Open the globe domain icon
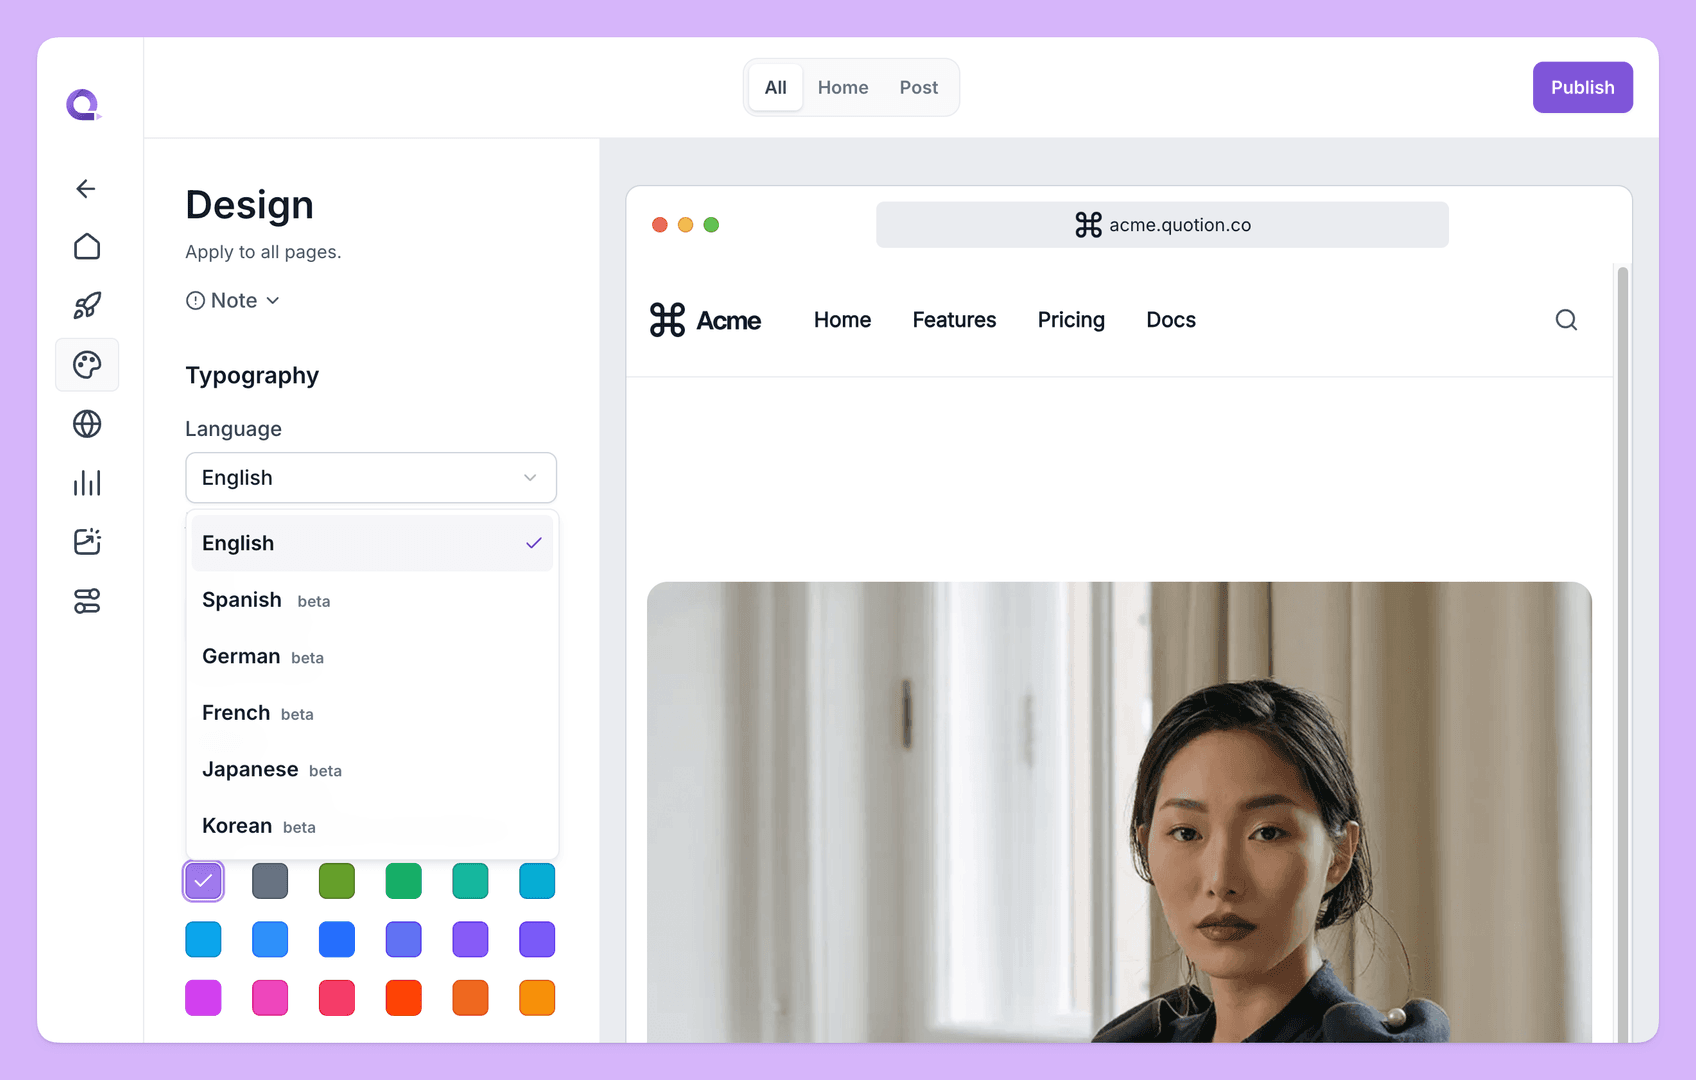The width and height of the screenshot is (1696, 1080). 87,424
